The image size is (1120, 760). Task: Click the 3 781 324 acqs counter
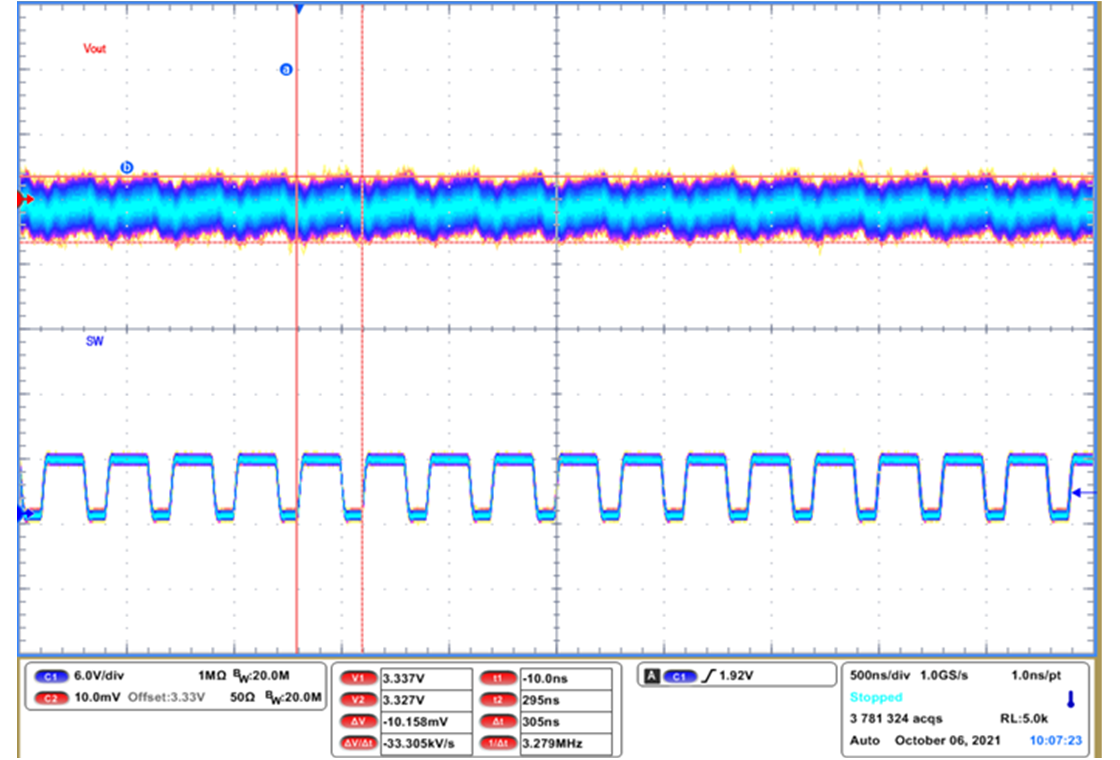896,718
